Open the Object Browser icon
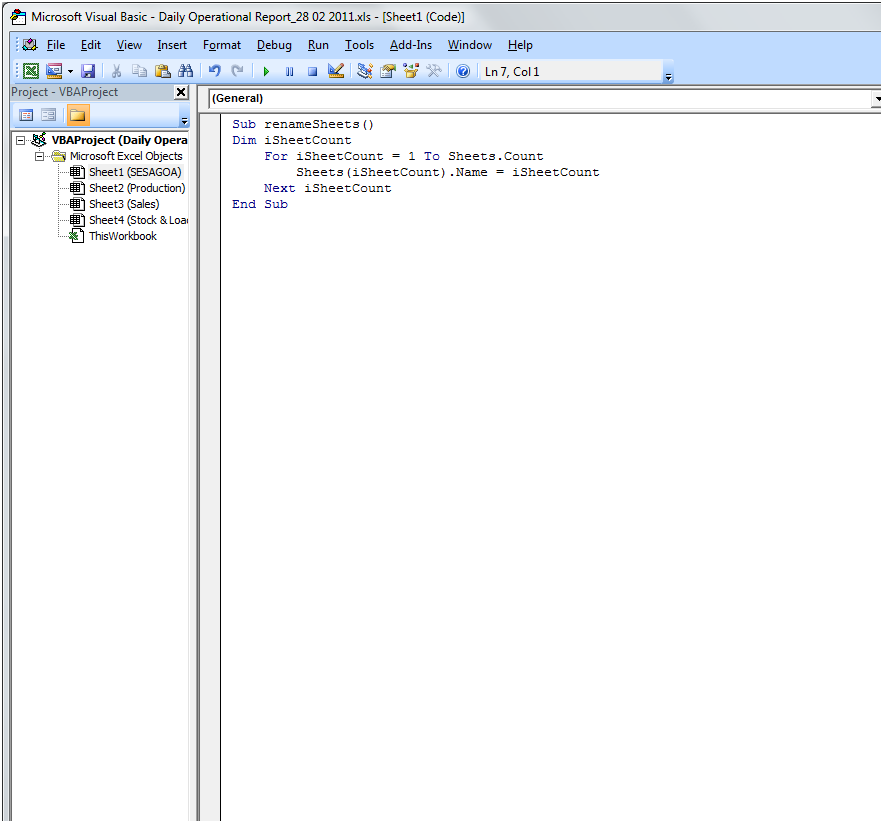This screenshot has width=883, height=823. [410, 71]
